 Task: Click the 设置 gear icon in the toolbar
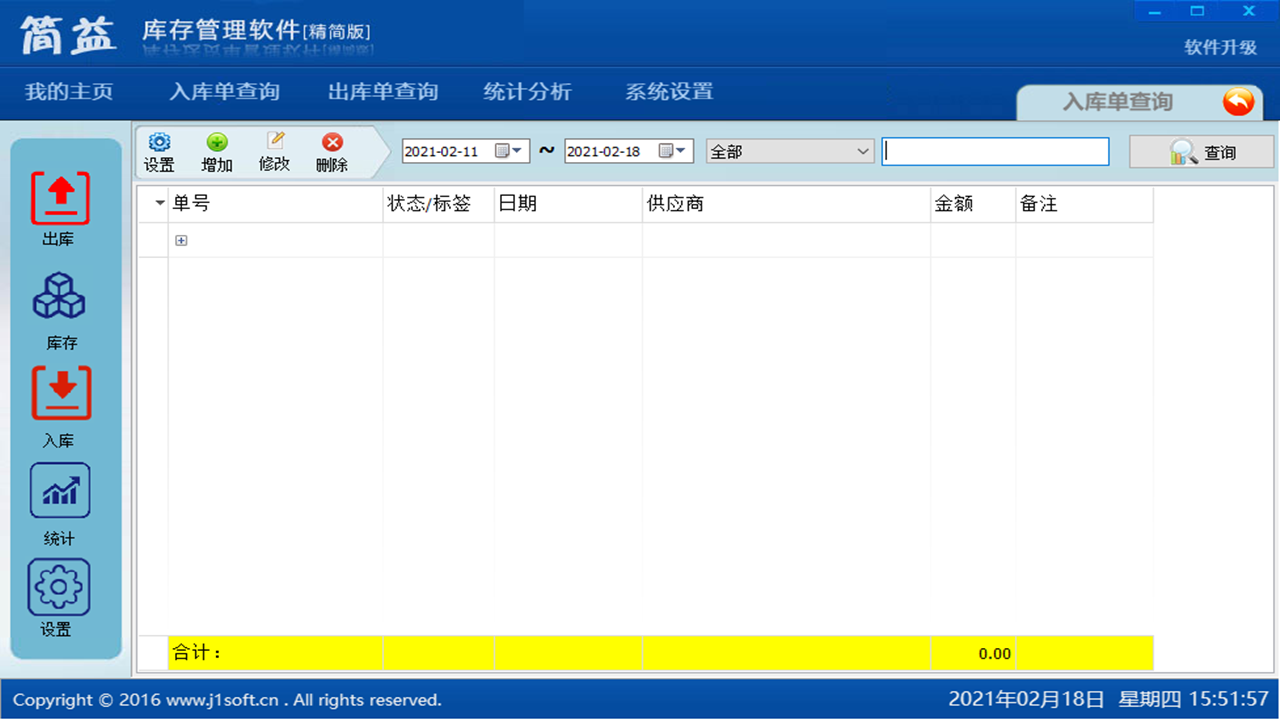pos(159,143)
